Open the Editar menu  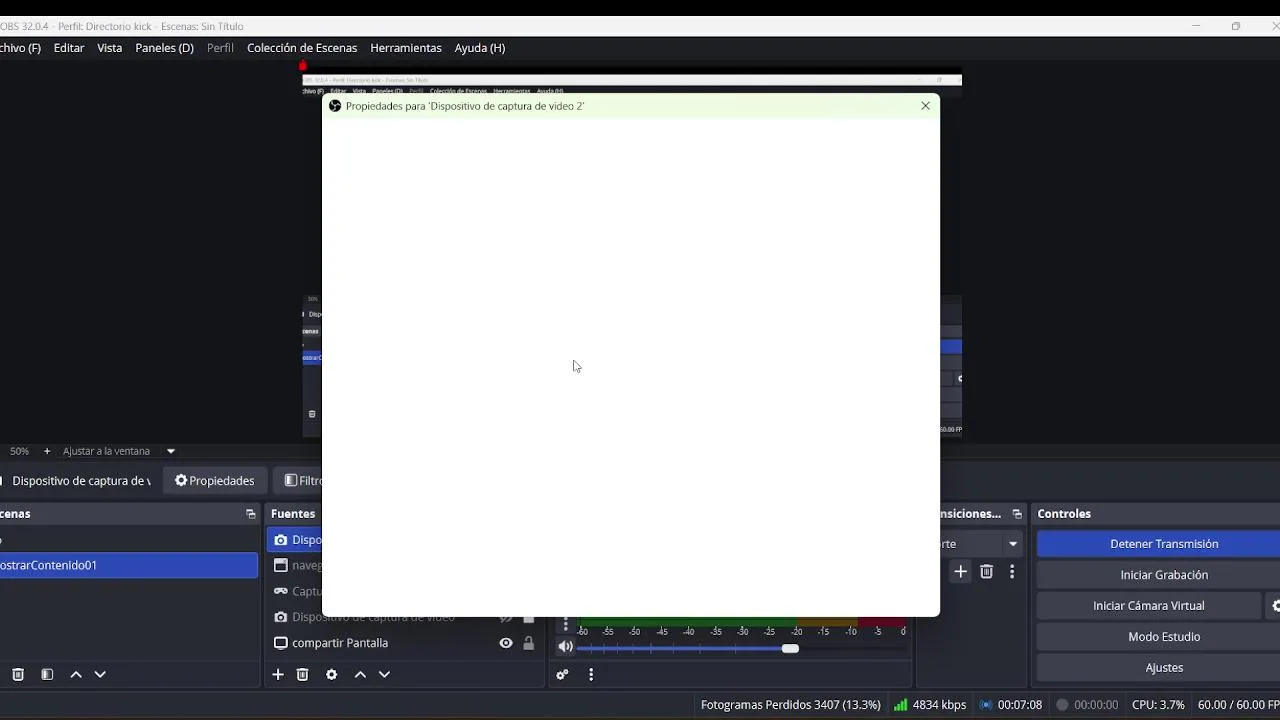tap(69, 48)
